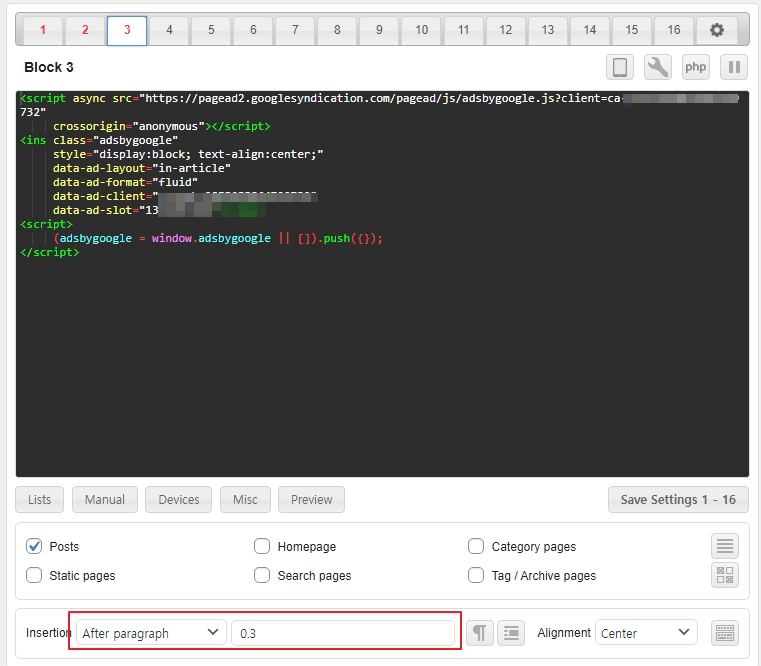The width and height of the screenshot is (761, 666).
Task: Select block tab 15
Action: click(x=632, y=30)
